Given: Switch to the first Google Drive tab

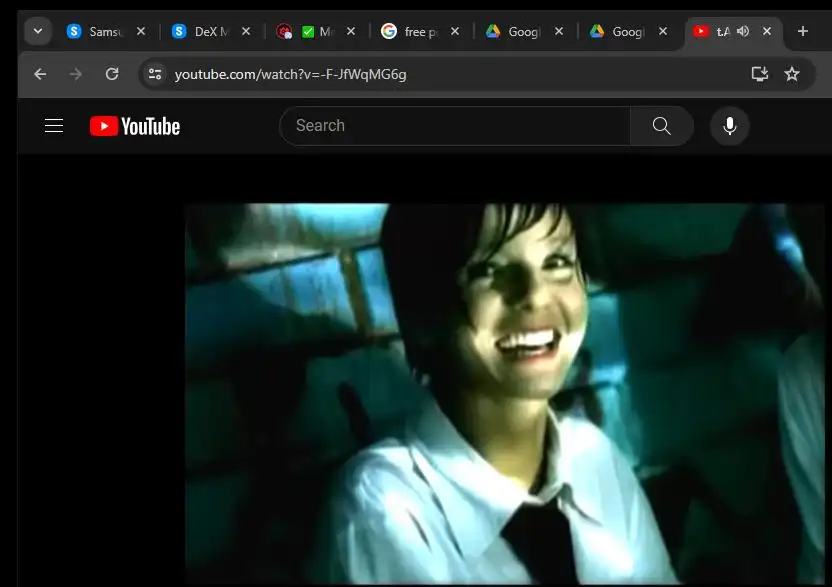Looking at the screenshot, I should click(524, 32).
